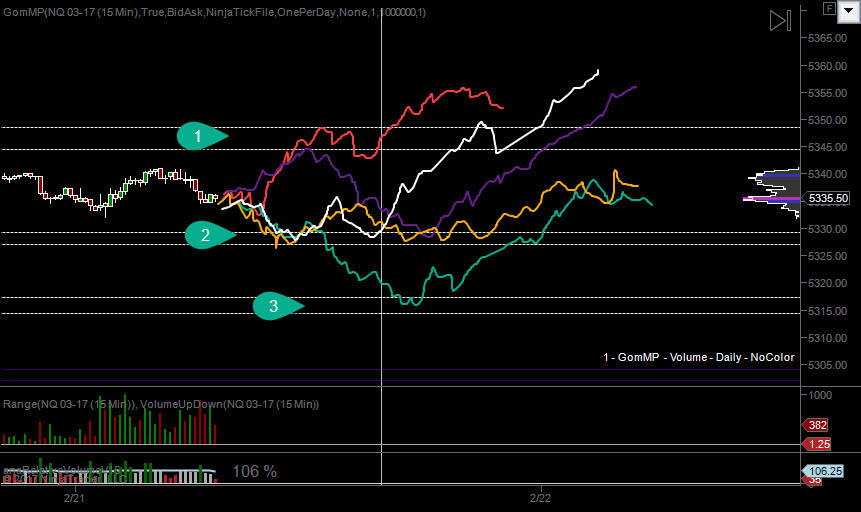
Task: Click the 2/21 date label
Action: (x=74, y=498)
